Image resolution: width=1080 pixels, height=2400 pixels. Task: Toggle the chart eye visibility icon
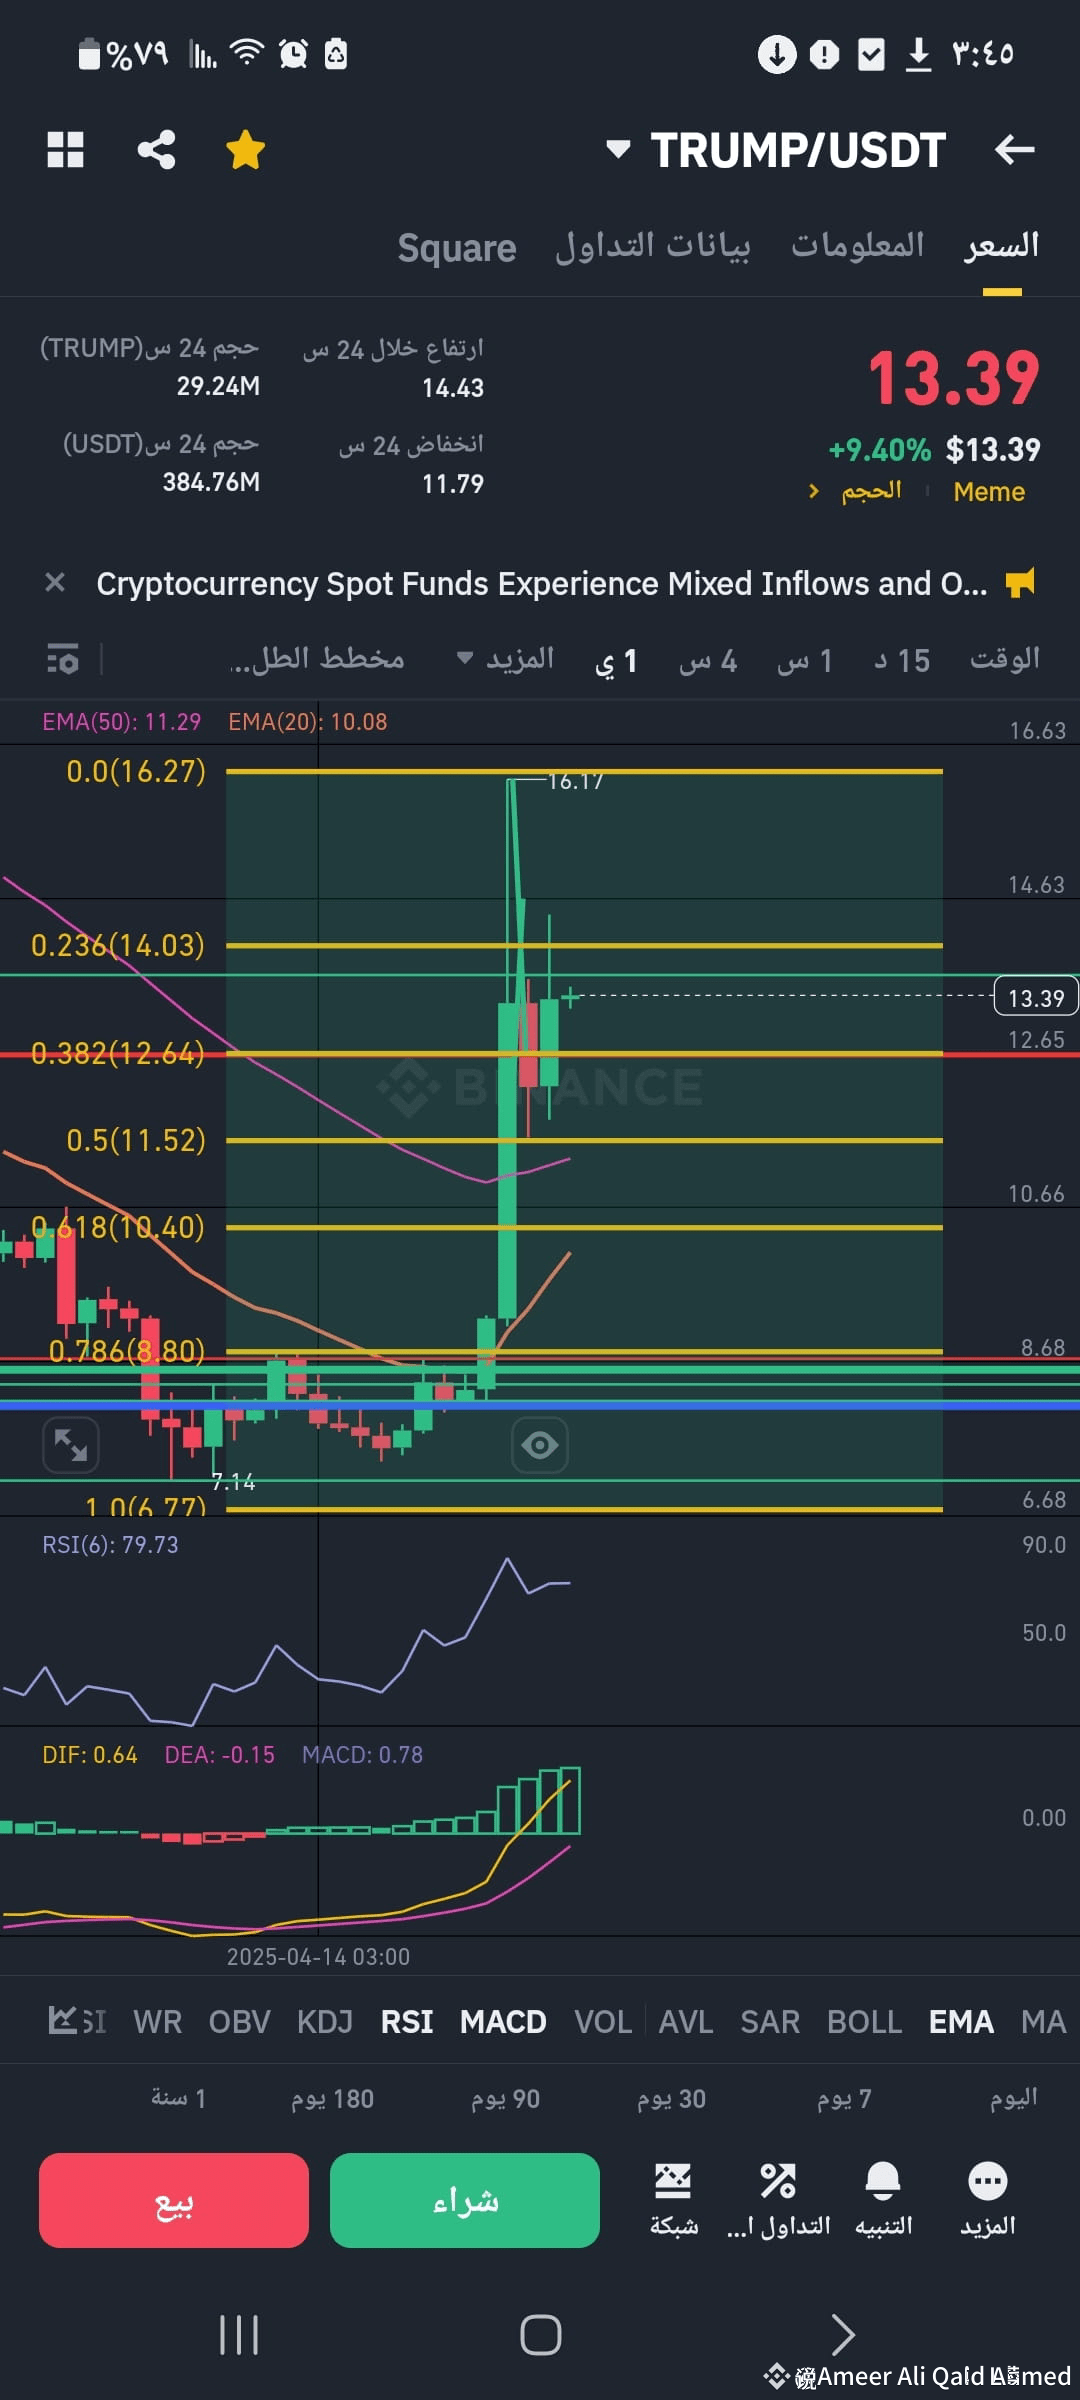tap(540, 1445)
